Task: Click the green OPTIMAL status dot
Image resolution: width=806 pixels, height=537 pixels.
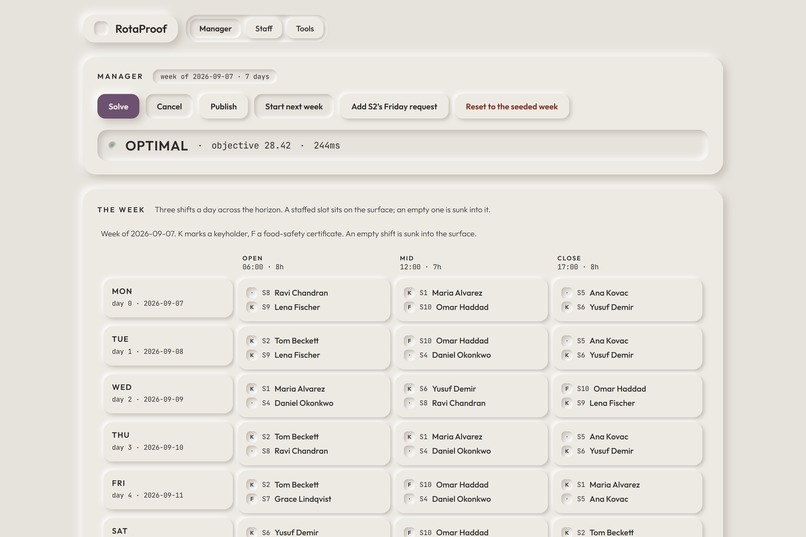Action: [112, 145]
